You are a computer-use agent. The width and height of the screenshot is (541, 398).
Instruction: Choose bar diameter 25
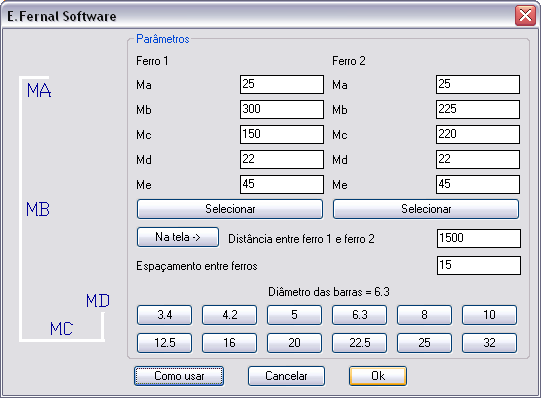point(424,343)
